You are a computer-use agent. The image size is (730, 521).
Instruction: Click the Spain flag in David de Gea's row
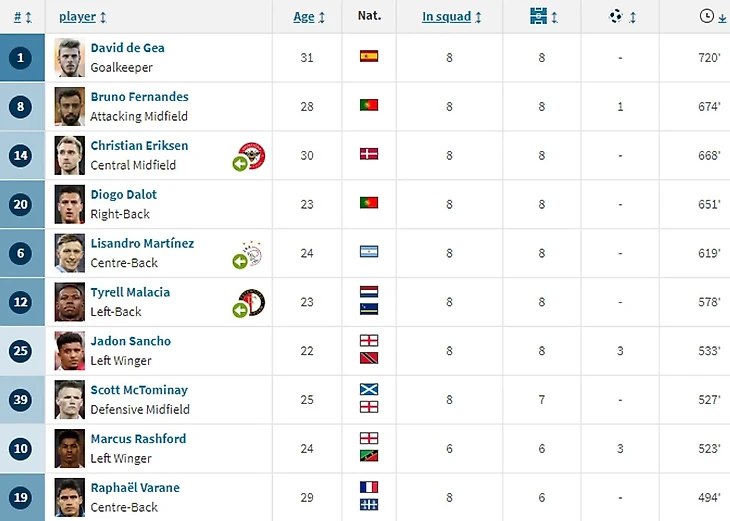click(369, 57)
